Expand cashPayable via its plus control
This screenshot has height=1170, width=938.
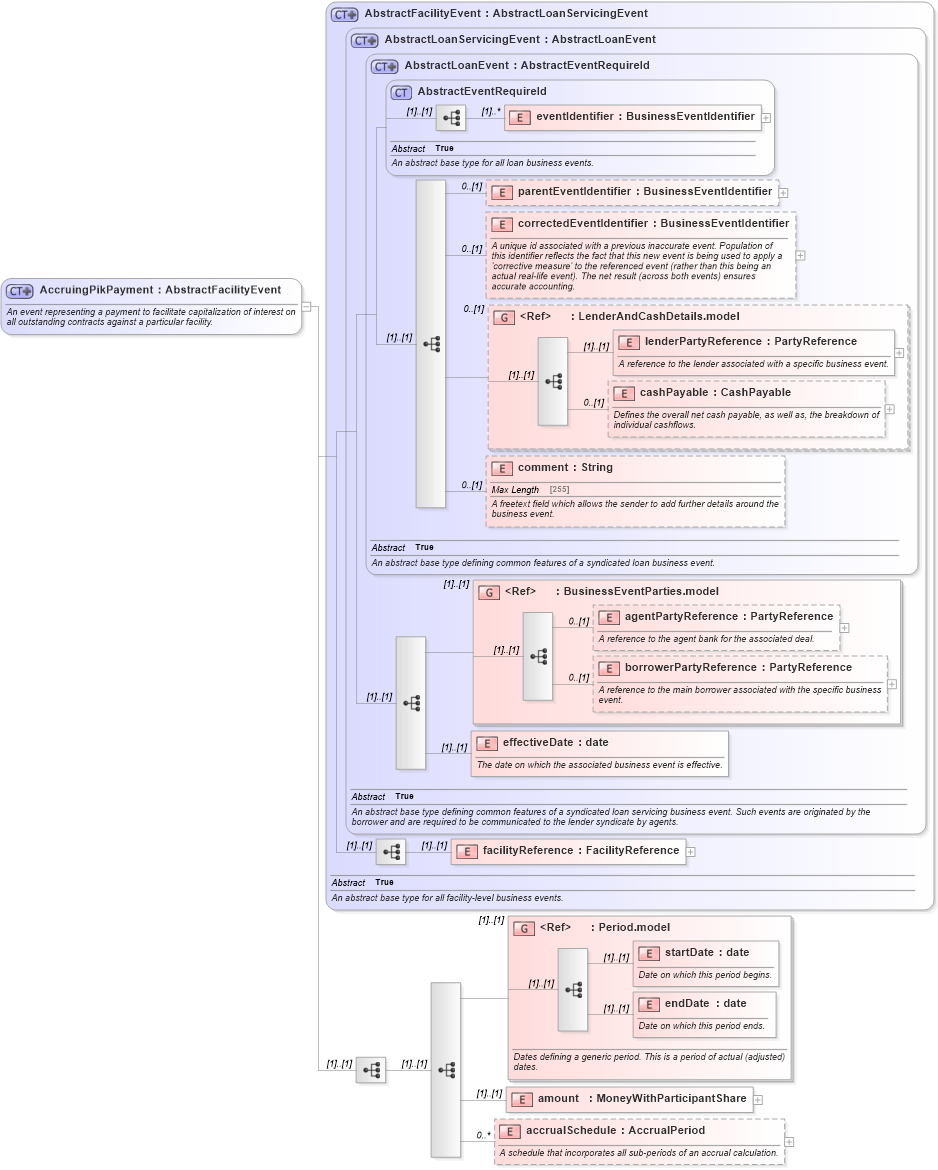888,409
